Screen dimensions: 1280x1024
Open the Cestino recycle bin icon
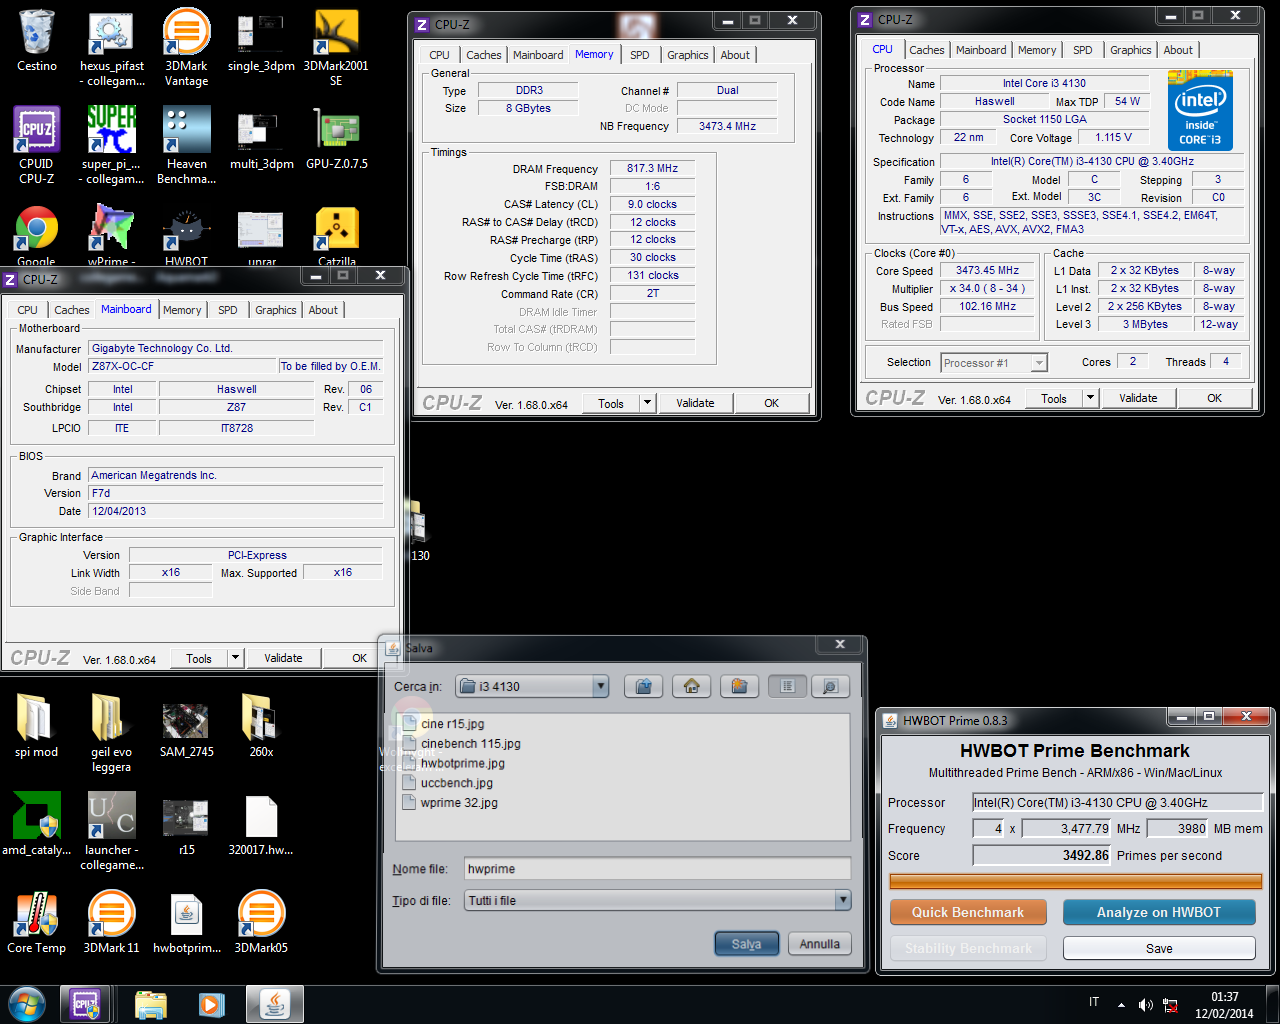tap(37, 40)
